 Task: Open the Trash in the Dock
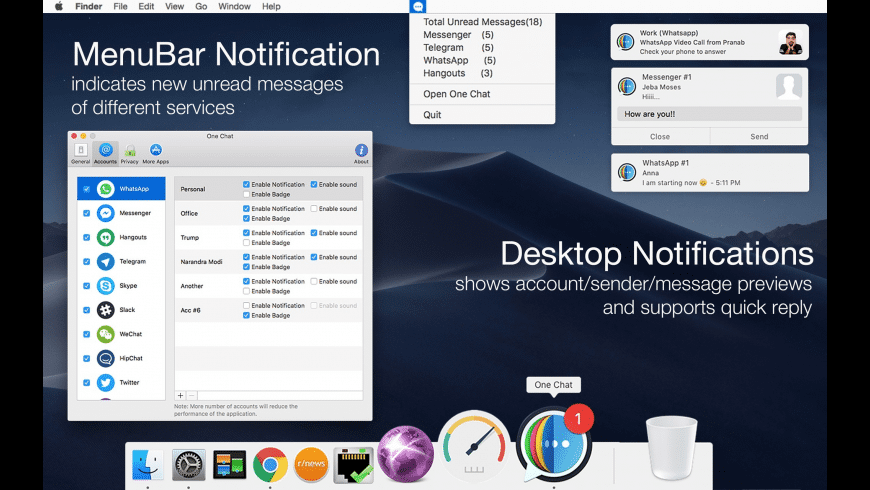(x=671, y=448)
